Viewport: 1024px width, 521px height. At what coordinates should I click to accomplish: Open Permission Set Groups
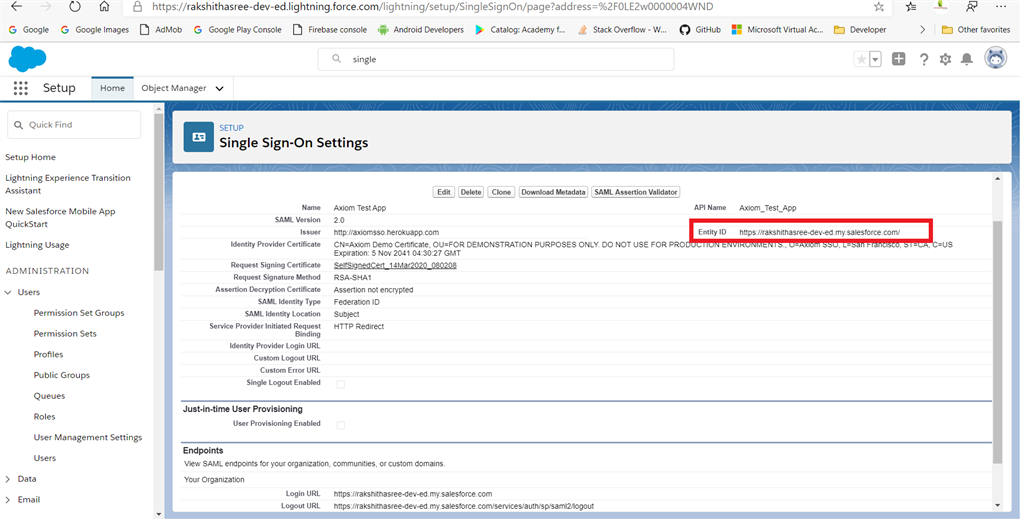(79, 313)
